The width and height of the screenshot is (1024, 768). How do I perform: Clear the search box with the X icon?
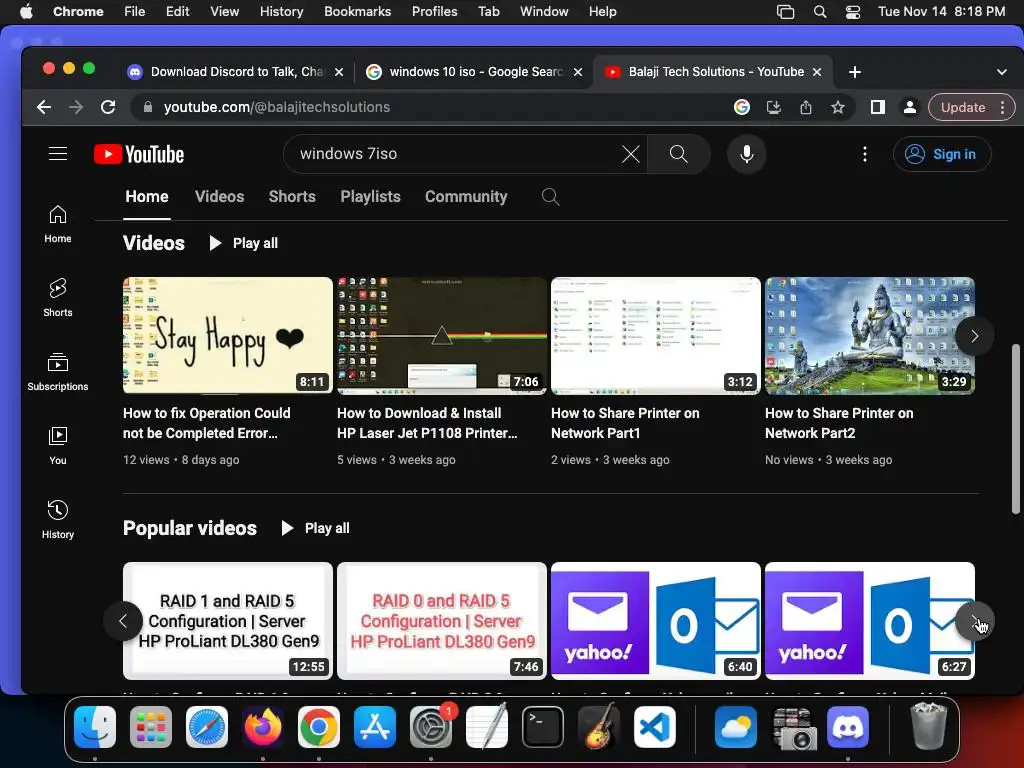(630, 154)
